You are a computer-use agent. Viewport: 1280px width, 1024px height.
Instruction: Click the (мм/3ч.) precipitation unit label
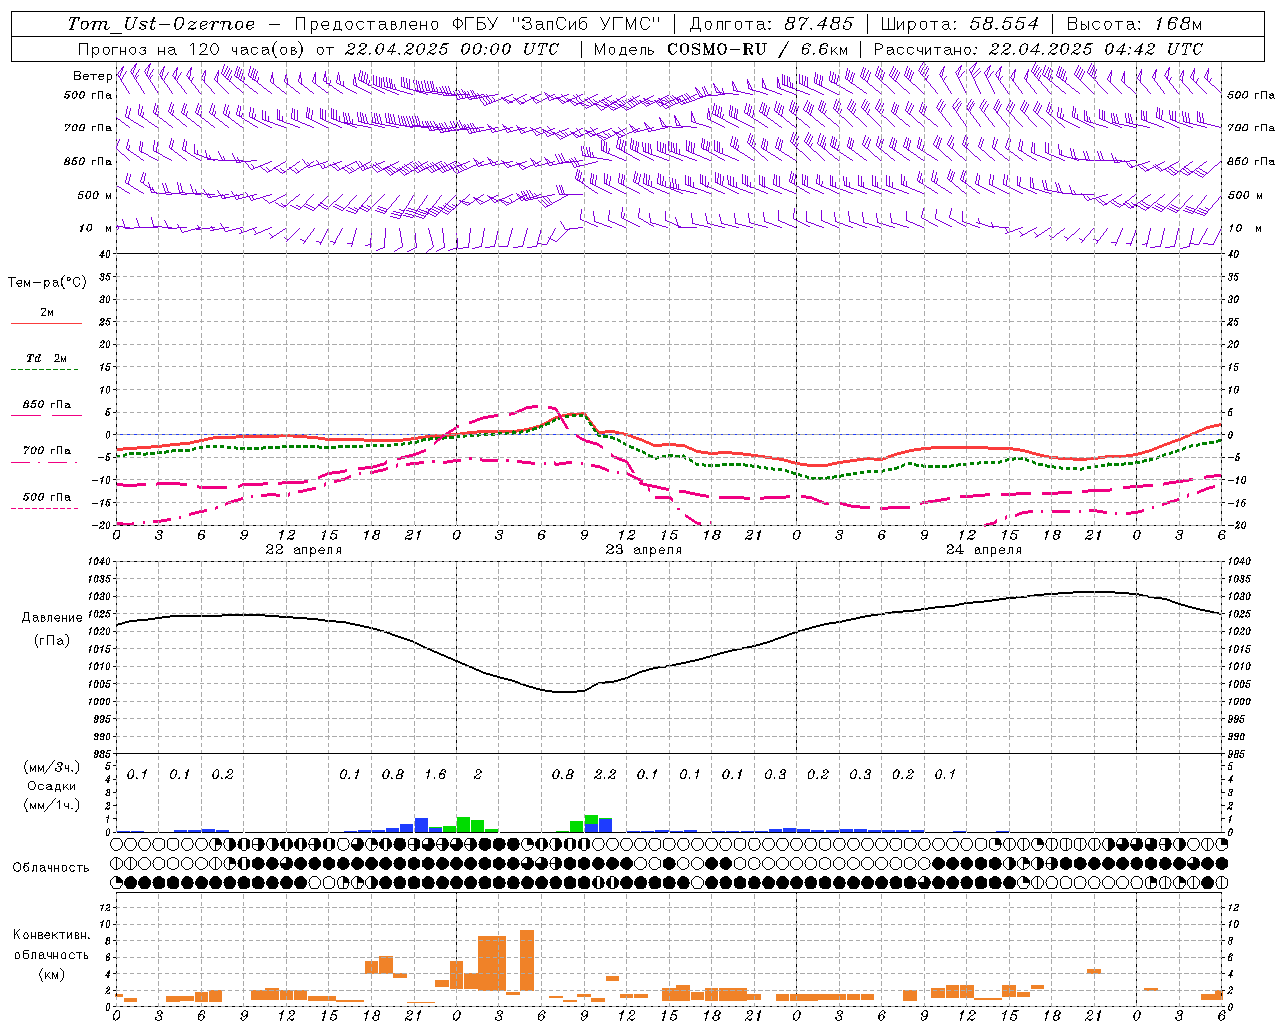coord(52,767)
